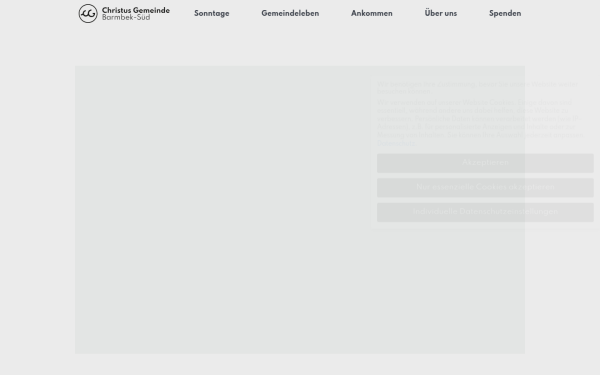600x375 pixels.
Task: Click the Christus Gemeinde Barmbek-Süd site title
Action: (x=136, y=13)
